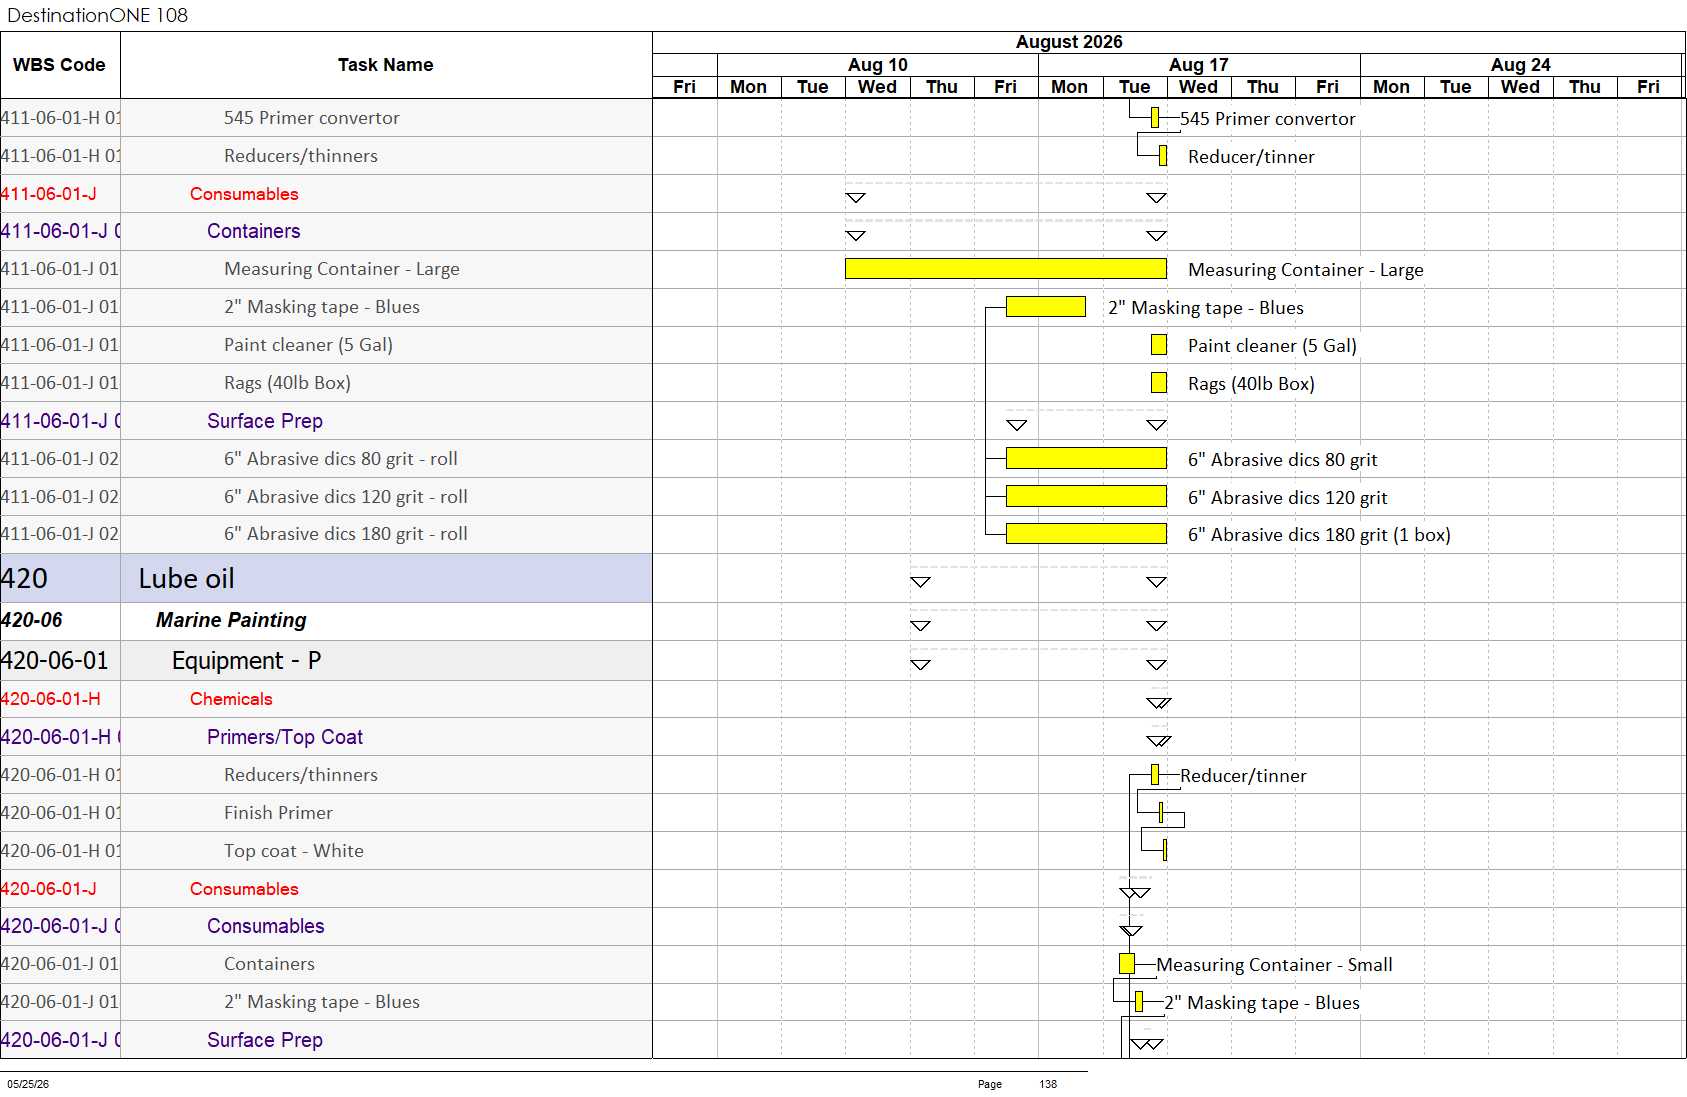Select the 6" Abrasive dics 80 grit bar
The width and height of the screenshot is (1687, 1097).
point(1086,459)
